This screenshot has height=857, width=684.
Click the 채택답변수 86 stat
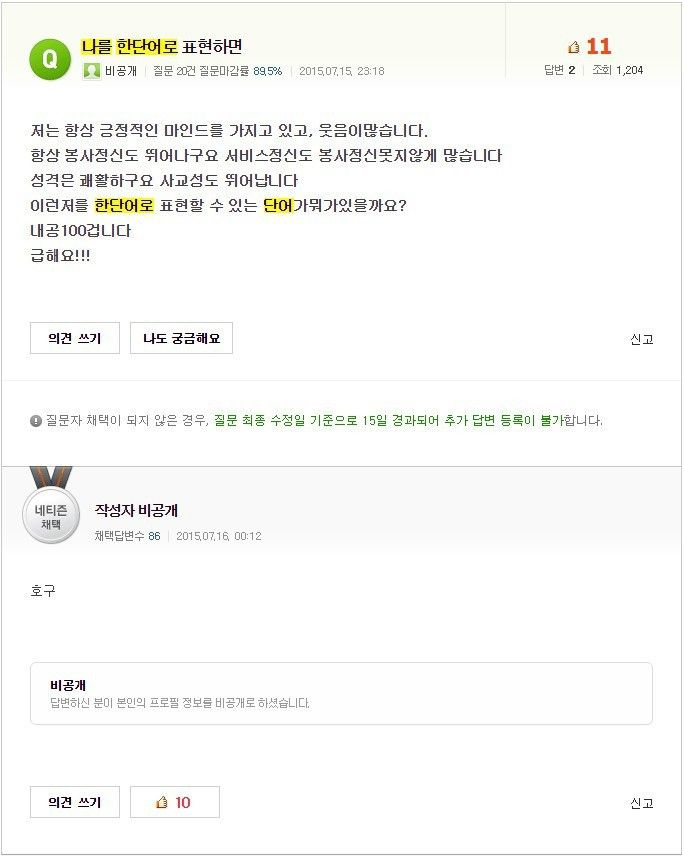click(x=127, y=536)
